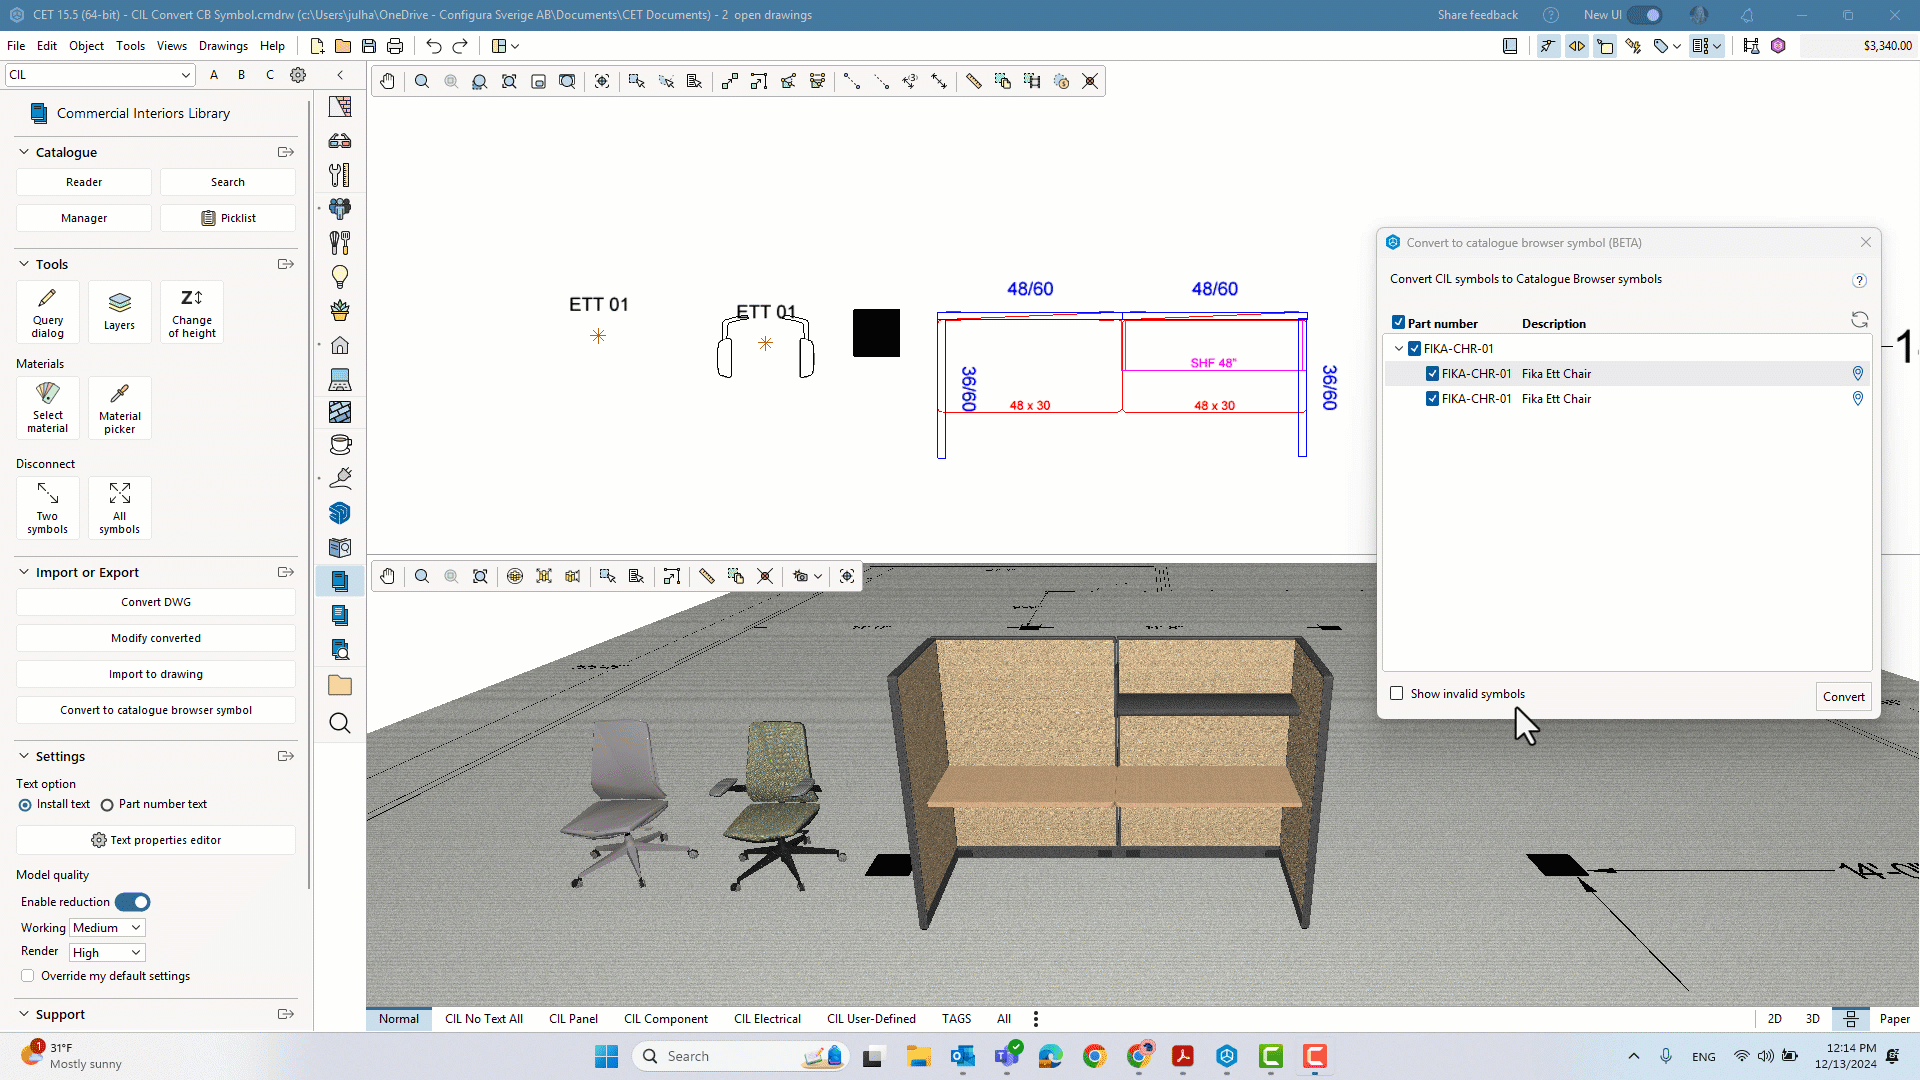Open Chrome from the taskbar
This screenshot has height=1080, width=1920.
coord(1094,1056)
